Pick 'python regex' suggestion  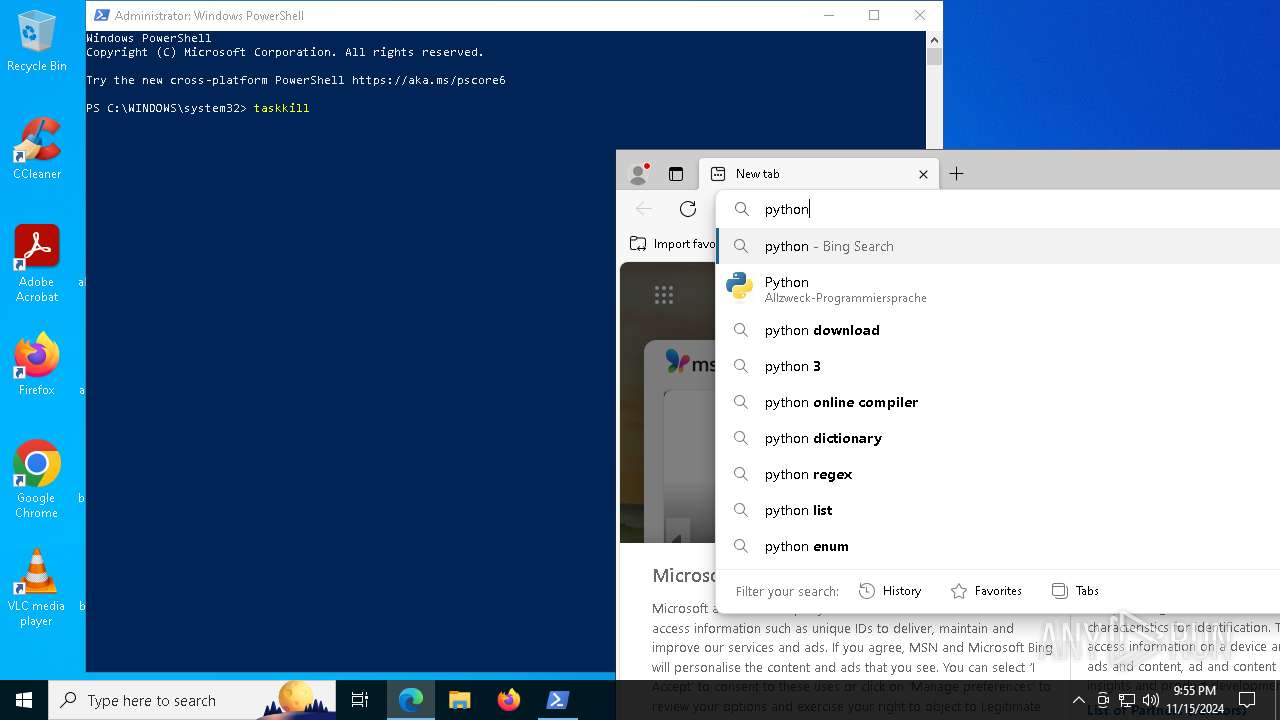point(998,474)
